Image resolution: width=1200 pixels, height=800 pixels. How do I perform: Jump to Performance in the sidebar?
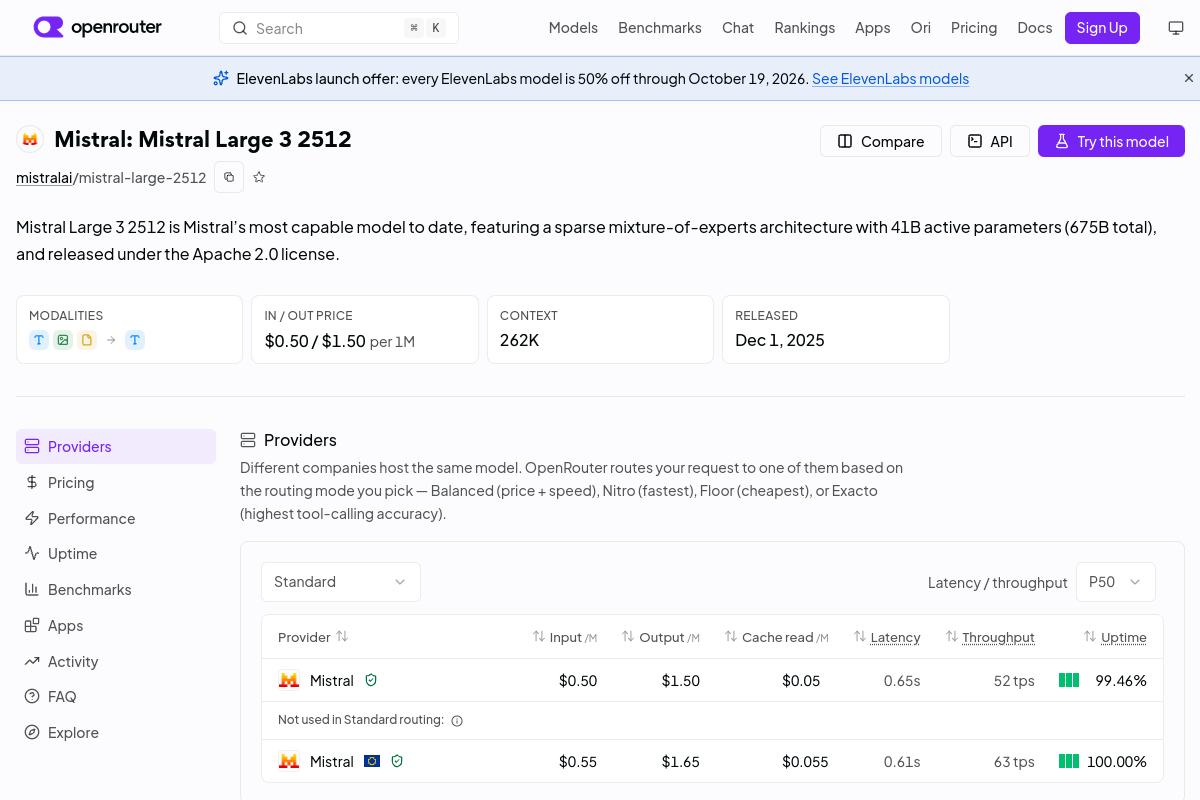[x=116, y=518]
